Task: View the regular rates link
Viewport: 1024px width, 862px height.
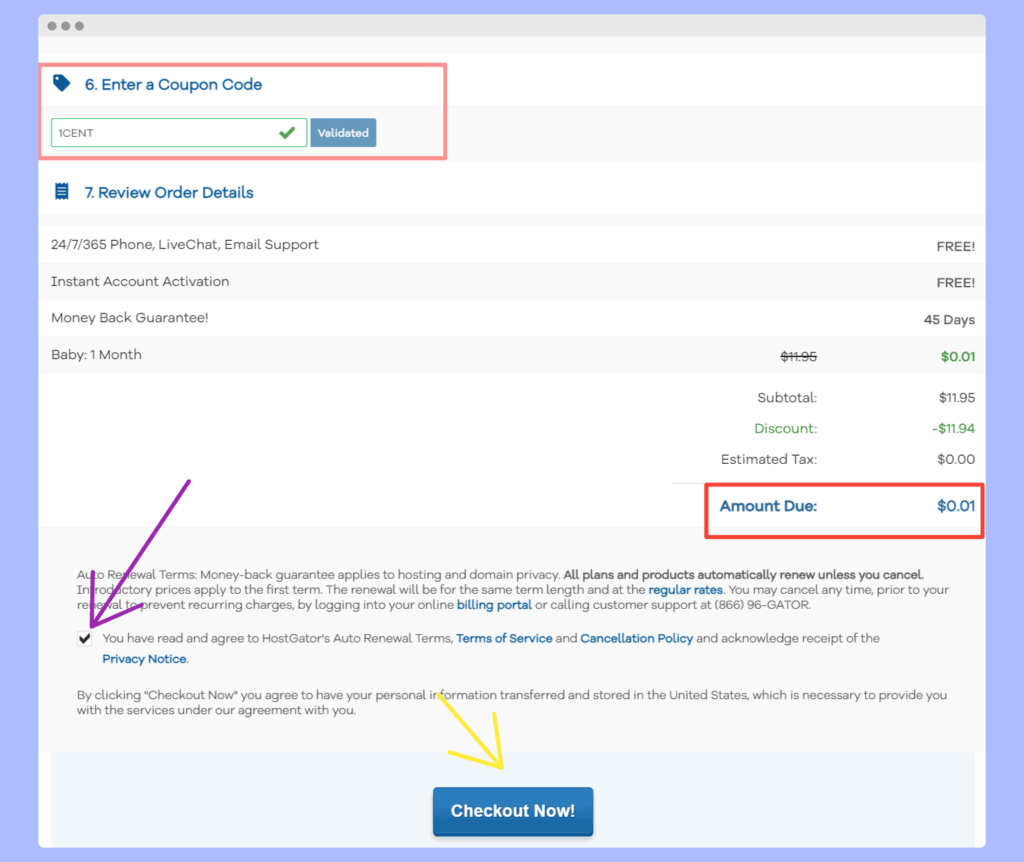Action: click(685, 590)
